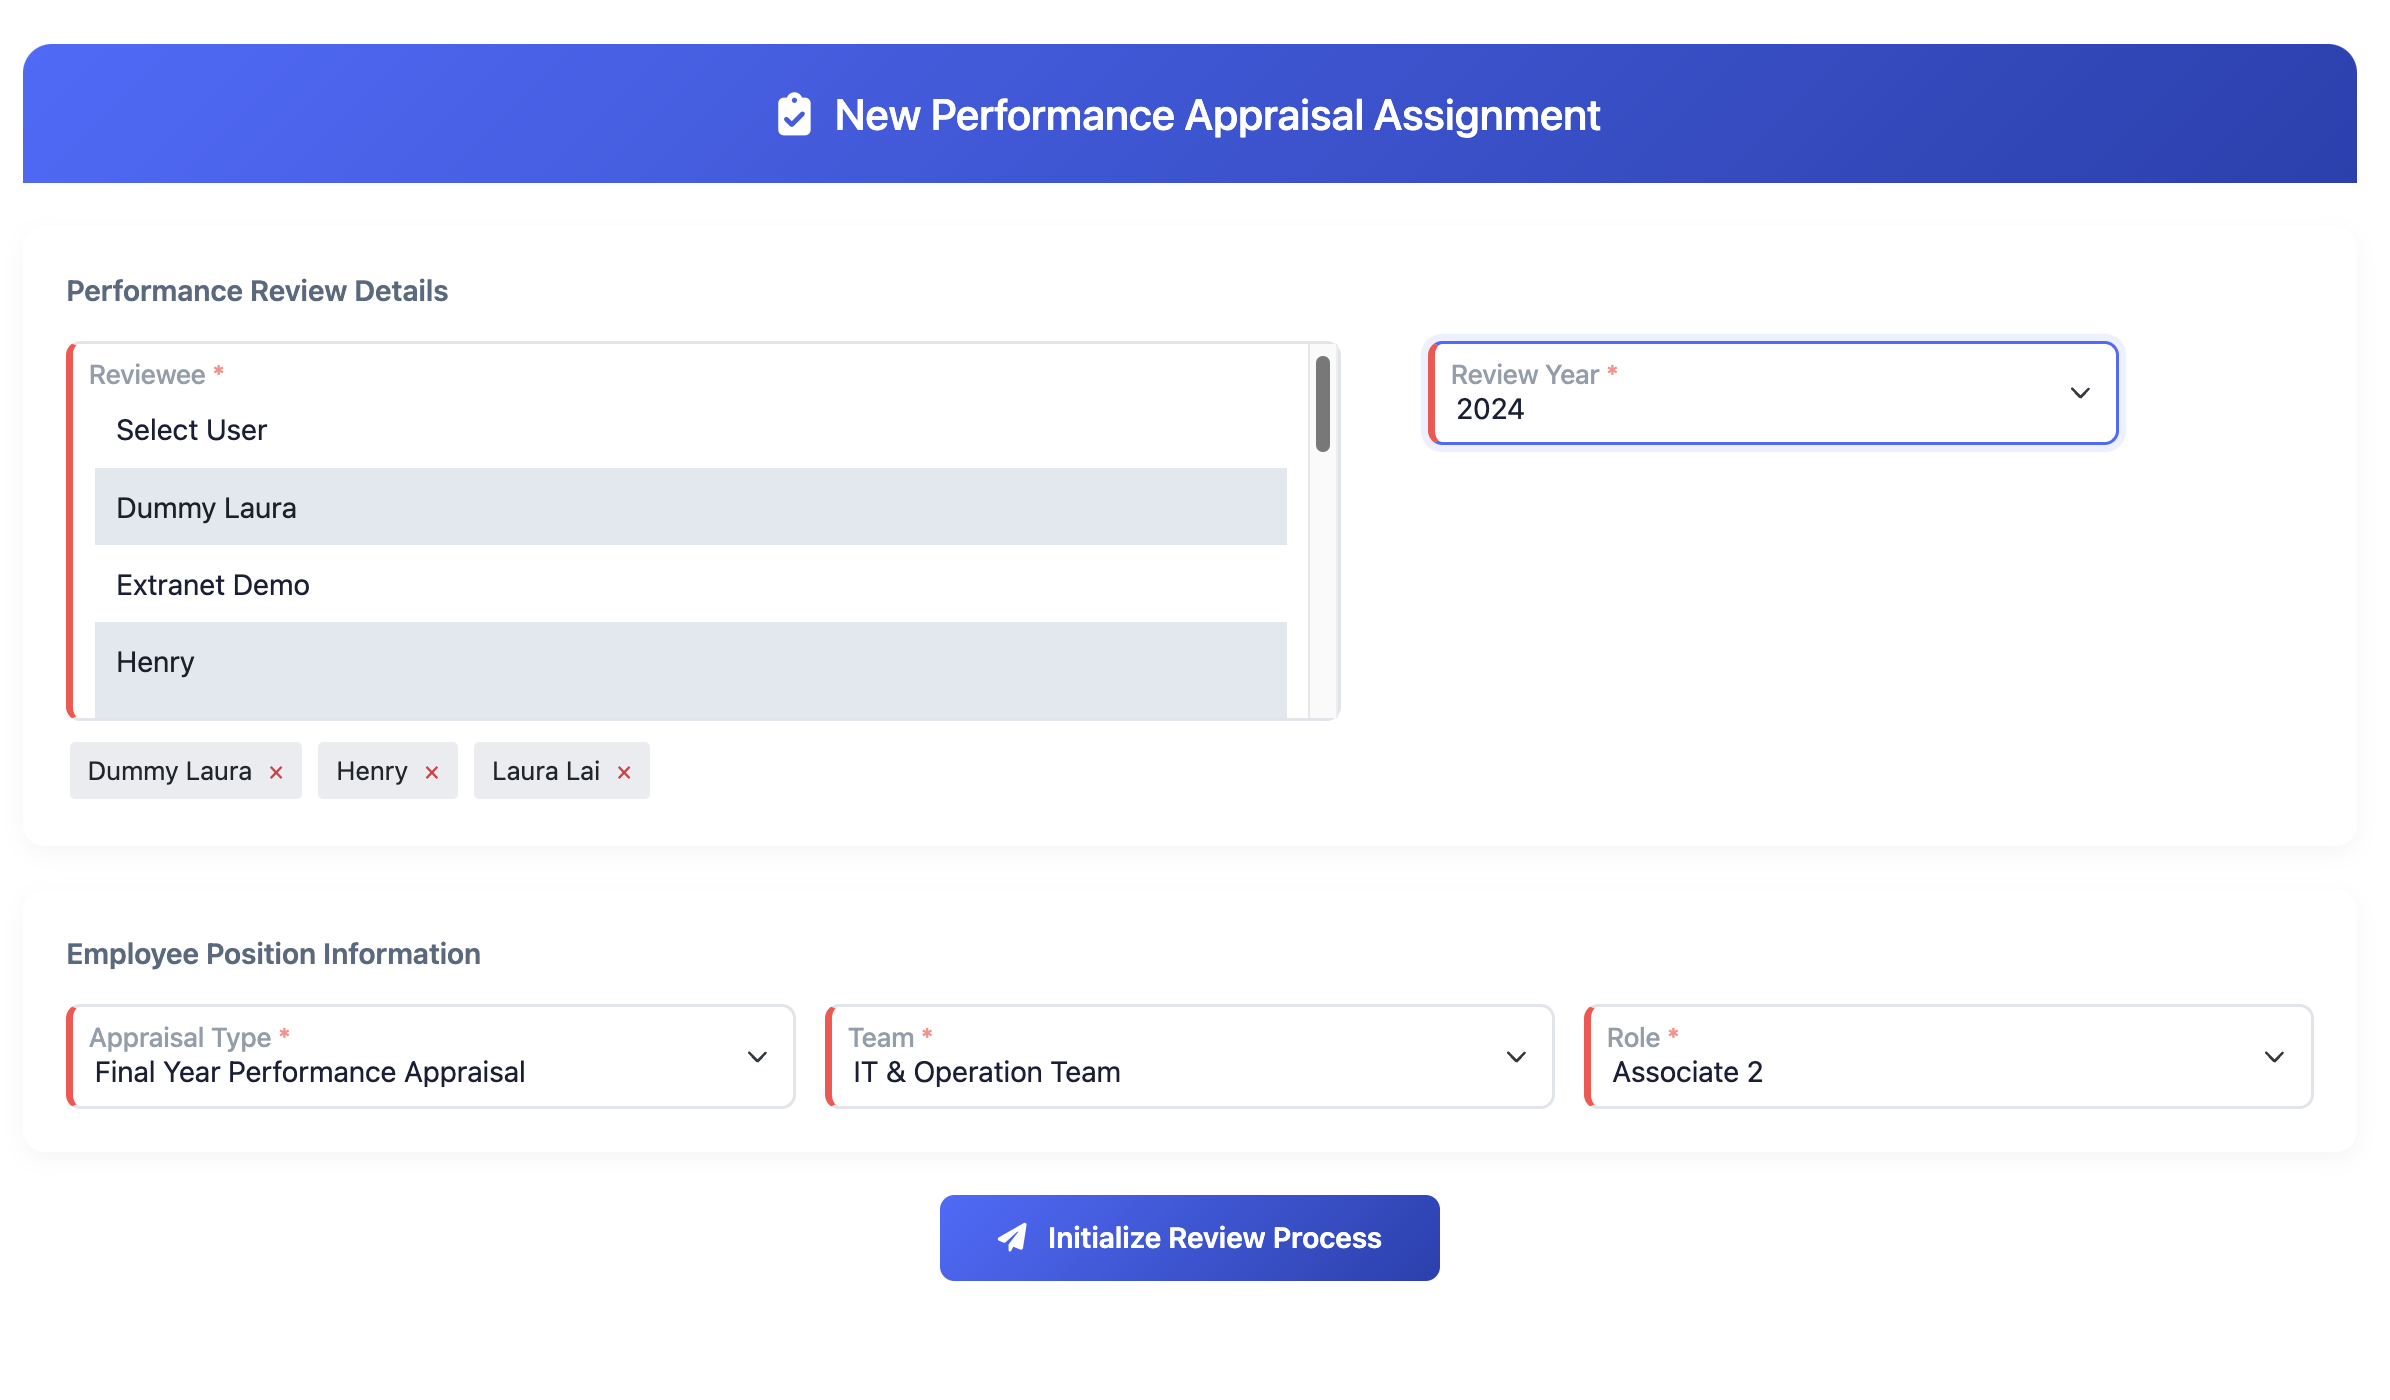Click the Reviewee list scrollbar thumb
The image size is (2390, 1400).
[1322, 404]
